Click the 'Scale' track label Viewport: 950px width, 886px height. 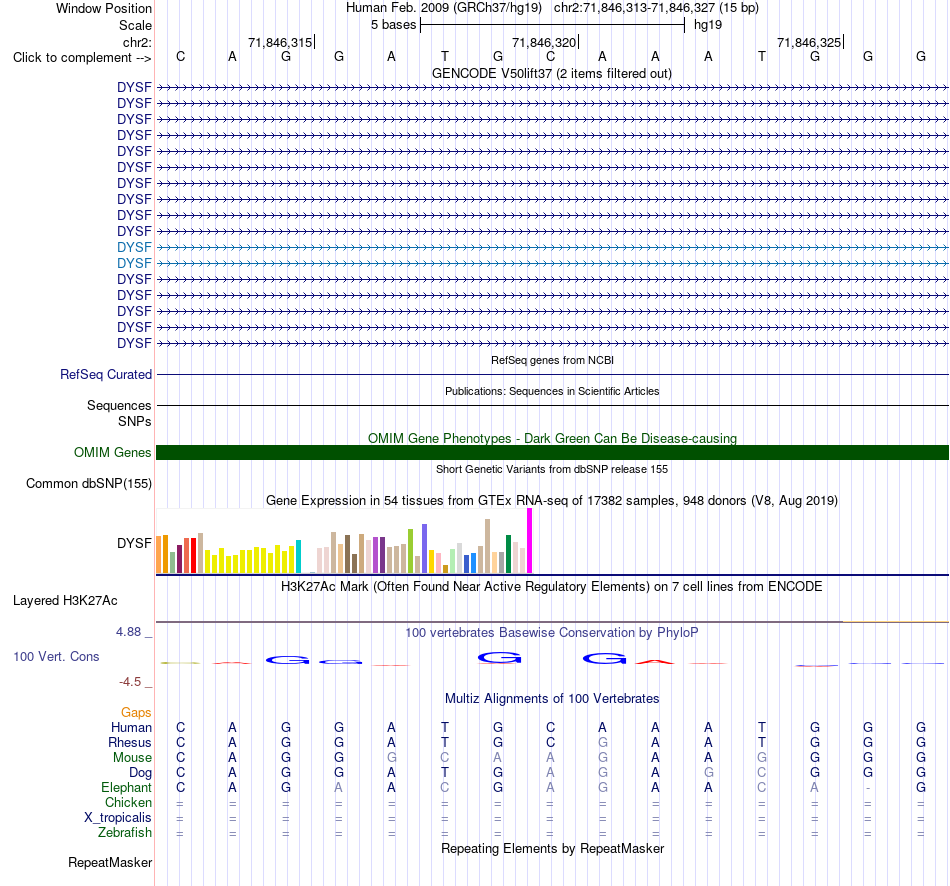[135, 25]
